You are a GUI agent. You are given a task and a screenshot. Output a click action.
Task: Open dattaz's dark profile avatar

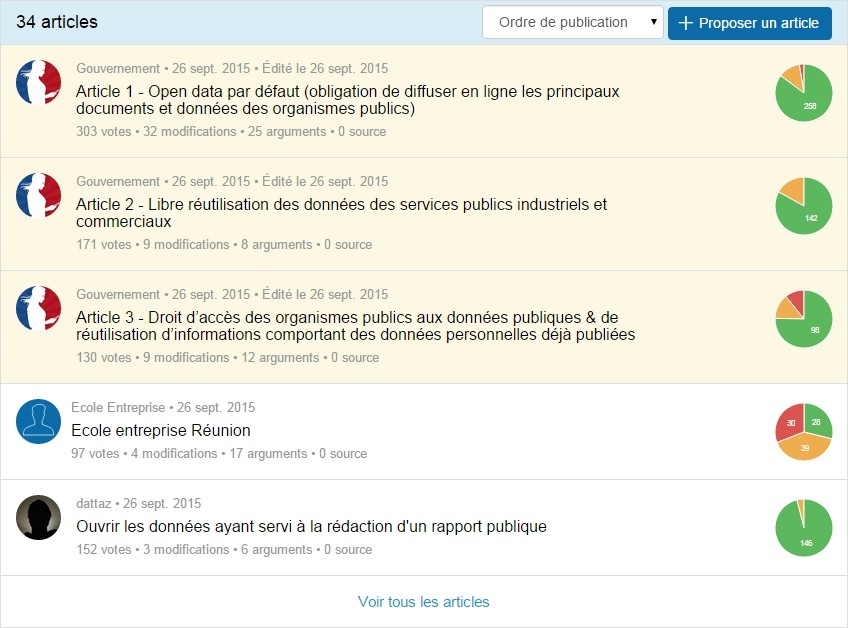coord(39,518)
